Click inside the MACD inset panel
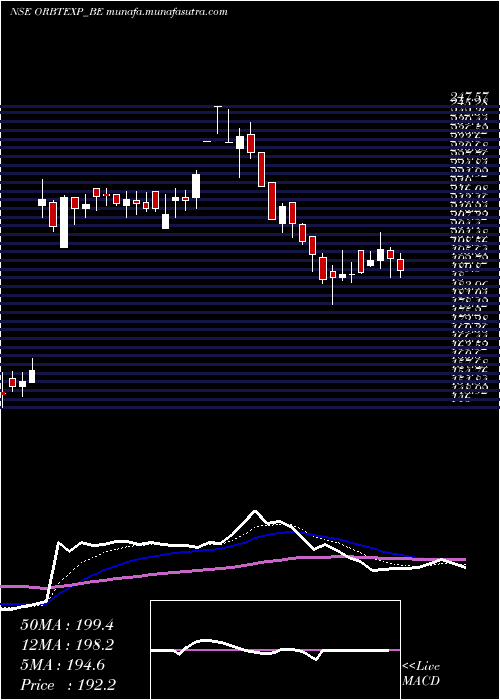 click(275, 650)
